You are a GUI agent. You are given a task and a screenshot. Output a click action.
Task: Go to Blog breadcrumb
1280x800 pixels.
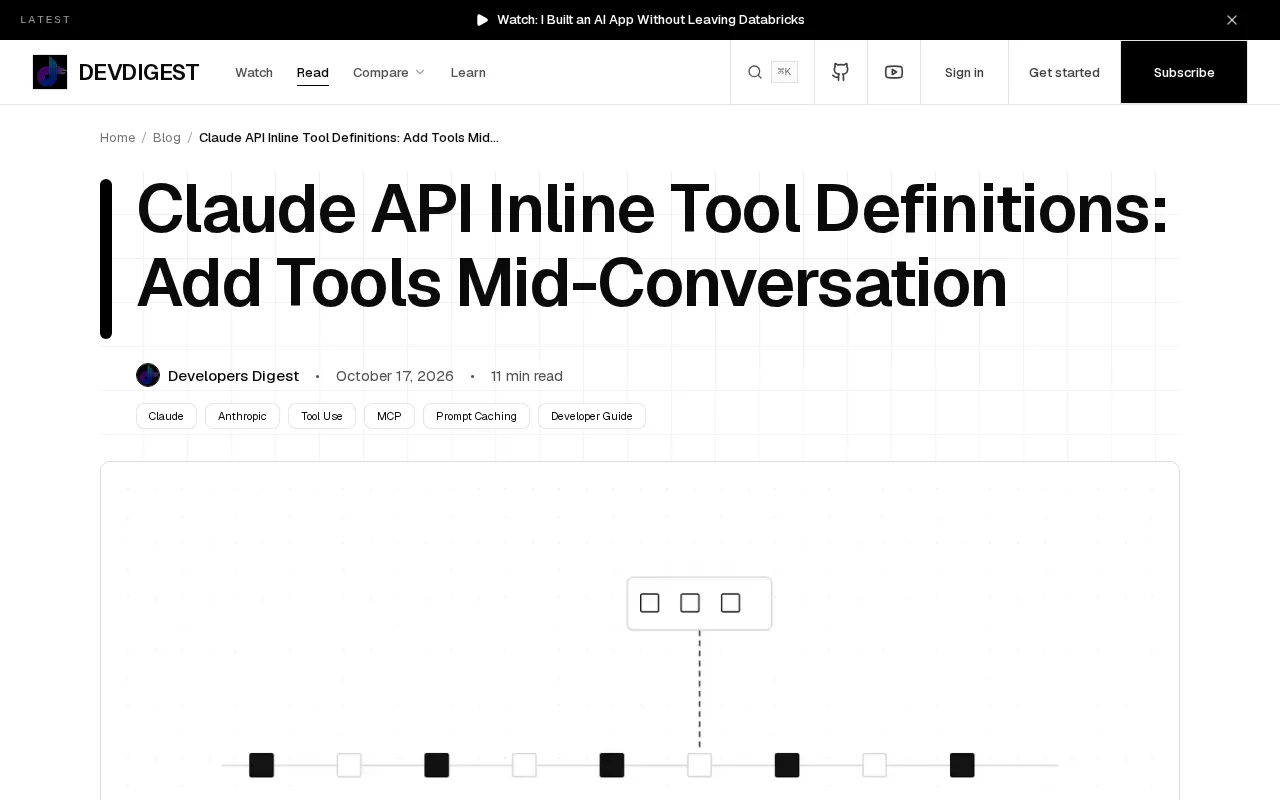point(167,138)
